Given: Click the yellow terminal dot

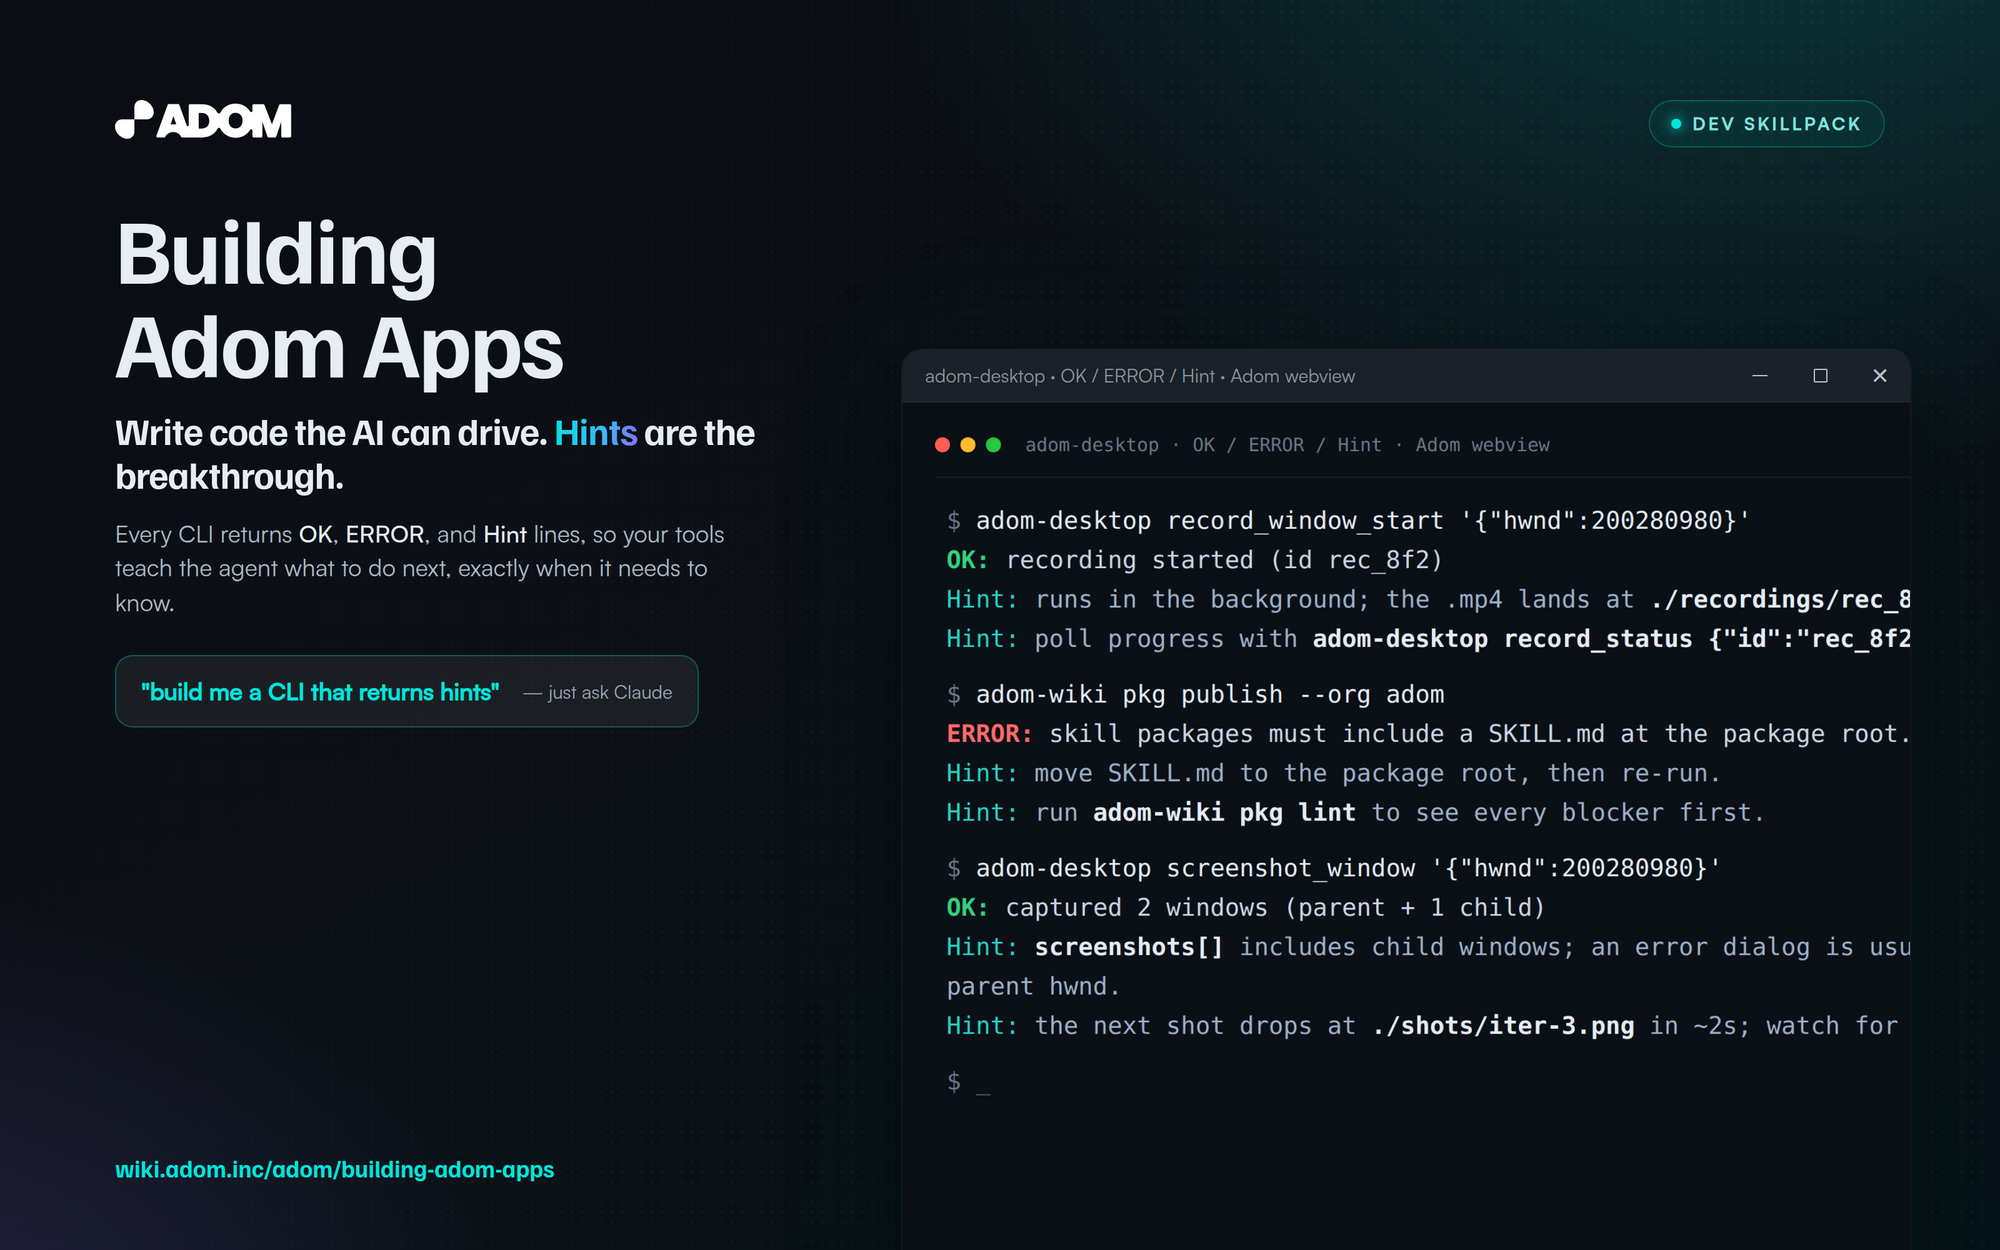Looking at the screenshot, I should coord(968,445).
